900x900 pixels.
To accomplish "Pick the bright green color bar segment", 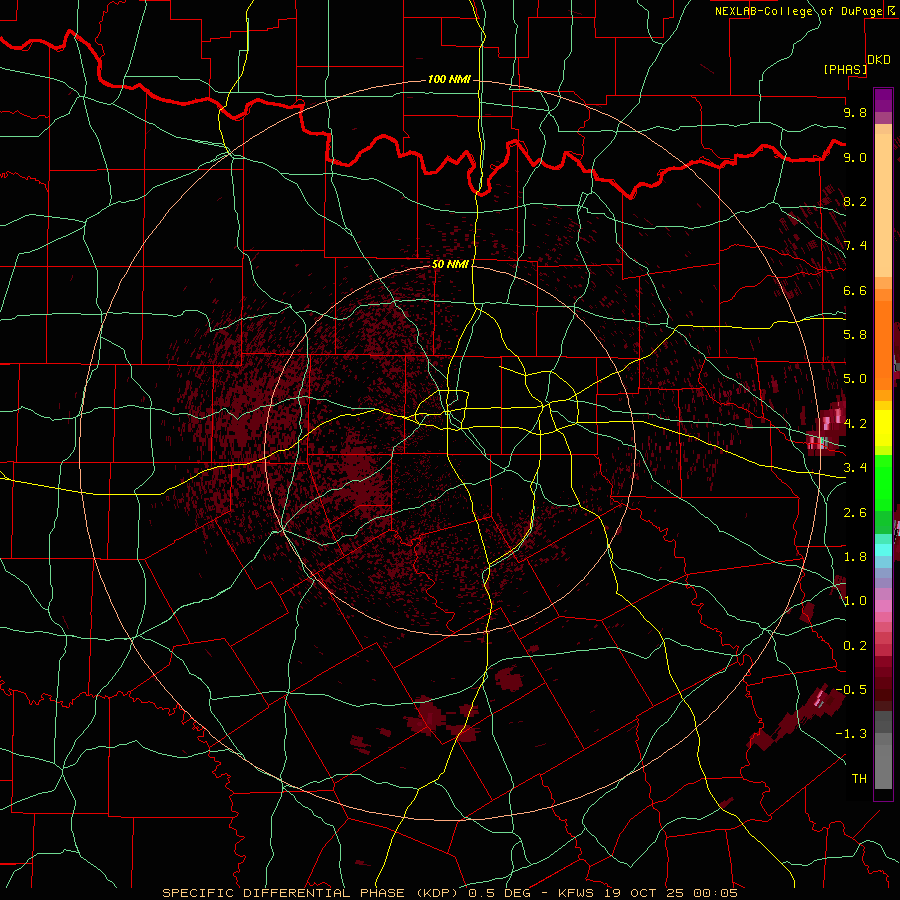I will 883,483.
